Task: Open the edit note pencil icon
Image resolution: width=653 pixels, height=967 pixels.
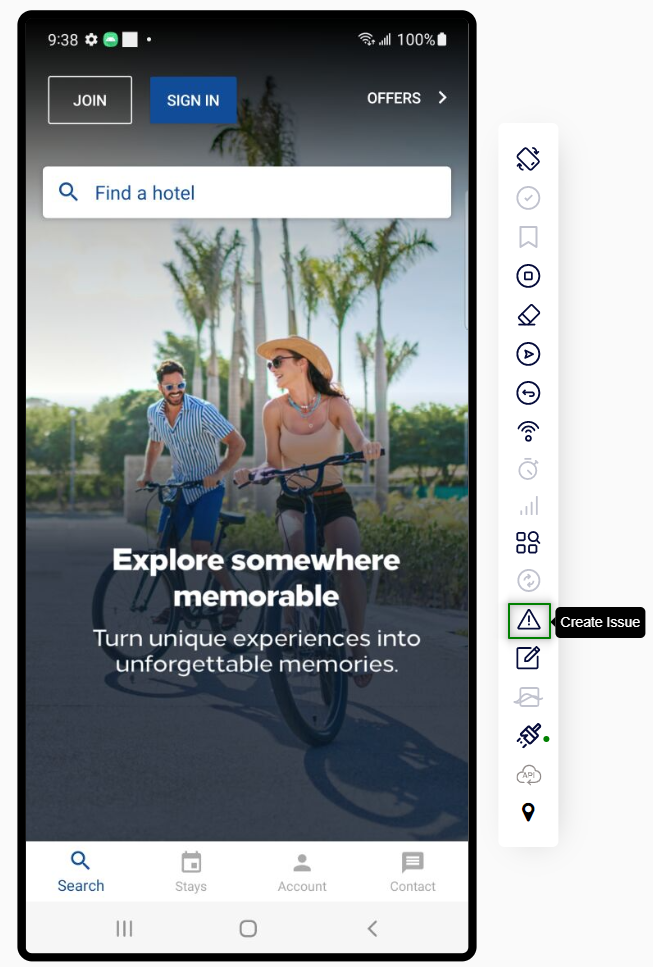Action: pos(528,658)
